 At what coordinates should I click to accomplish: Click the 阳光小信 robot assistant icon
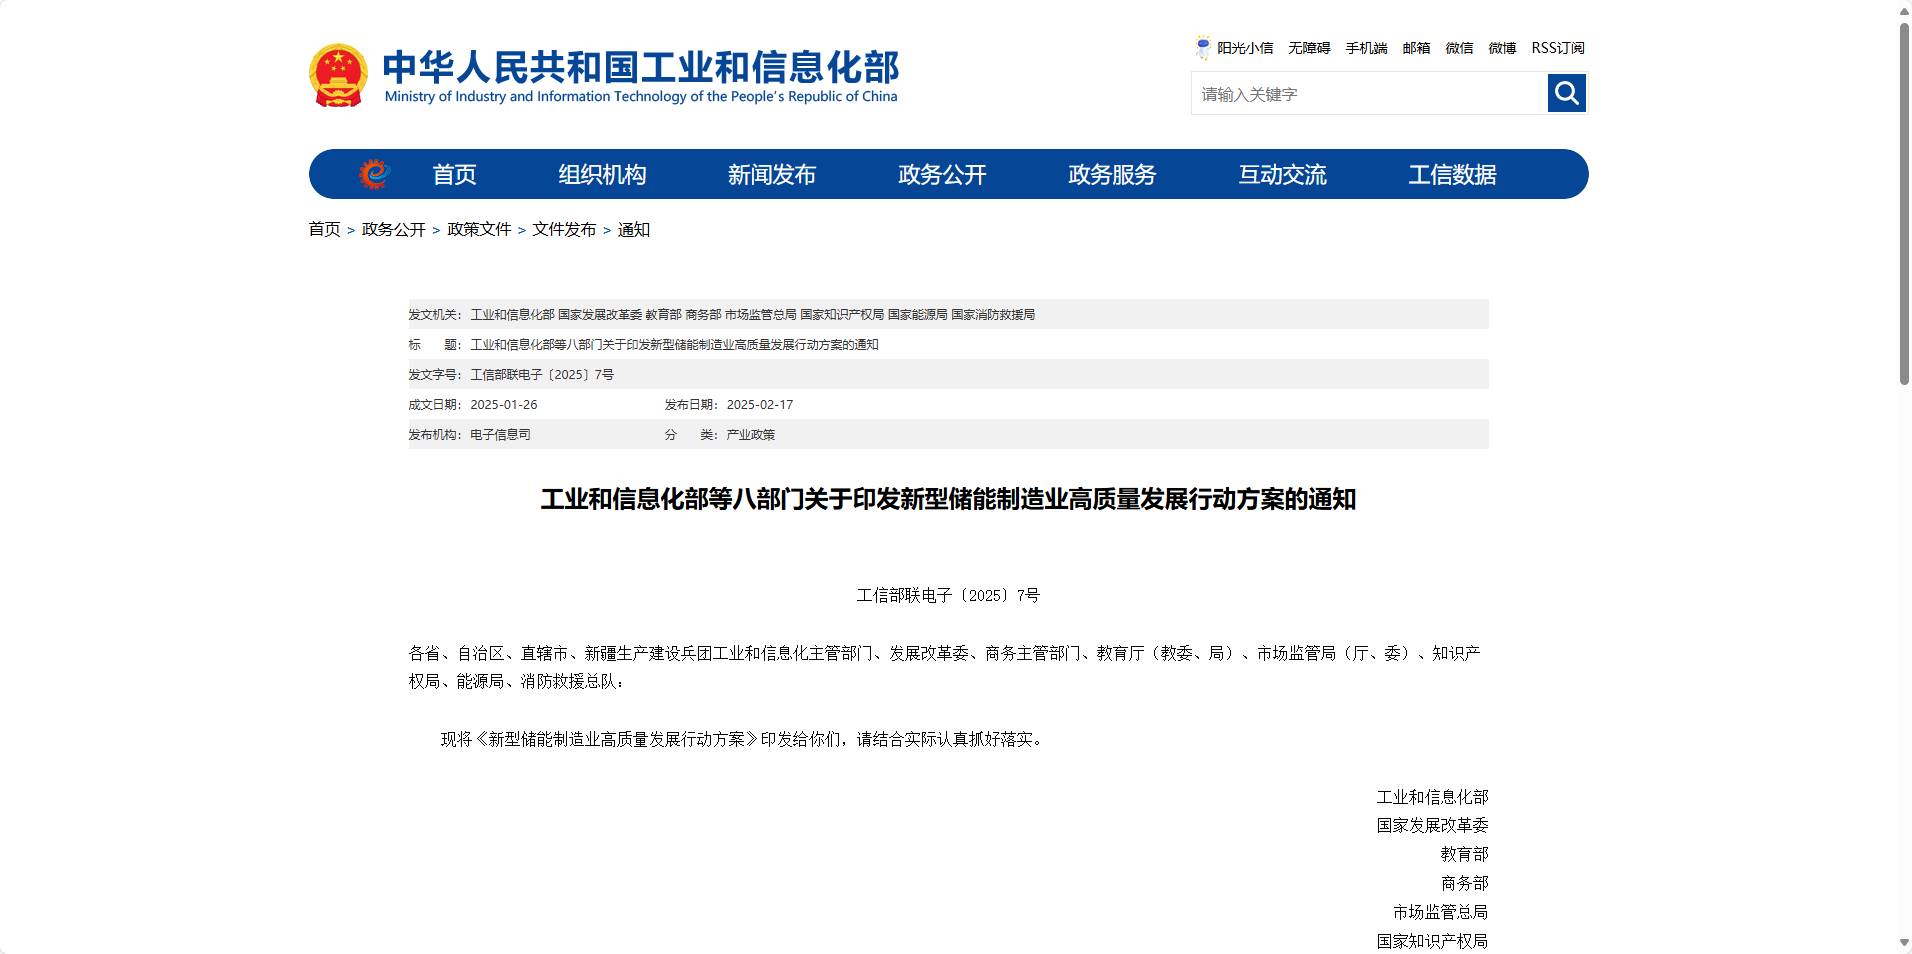tap(1203, 47)
